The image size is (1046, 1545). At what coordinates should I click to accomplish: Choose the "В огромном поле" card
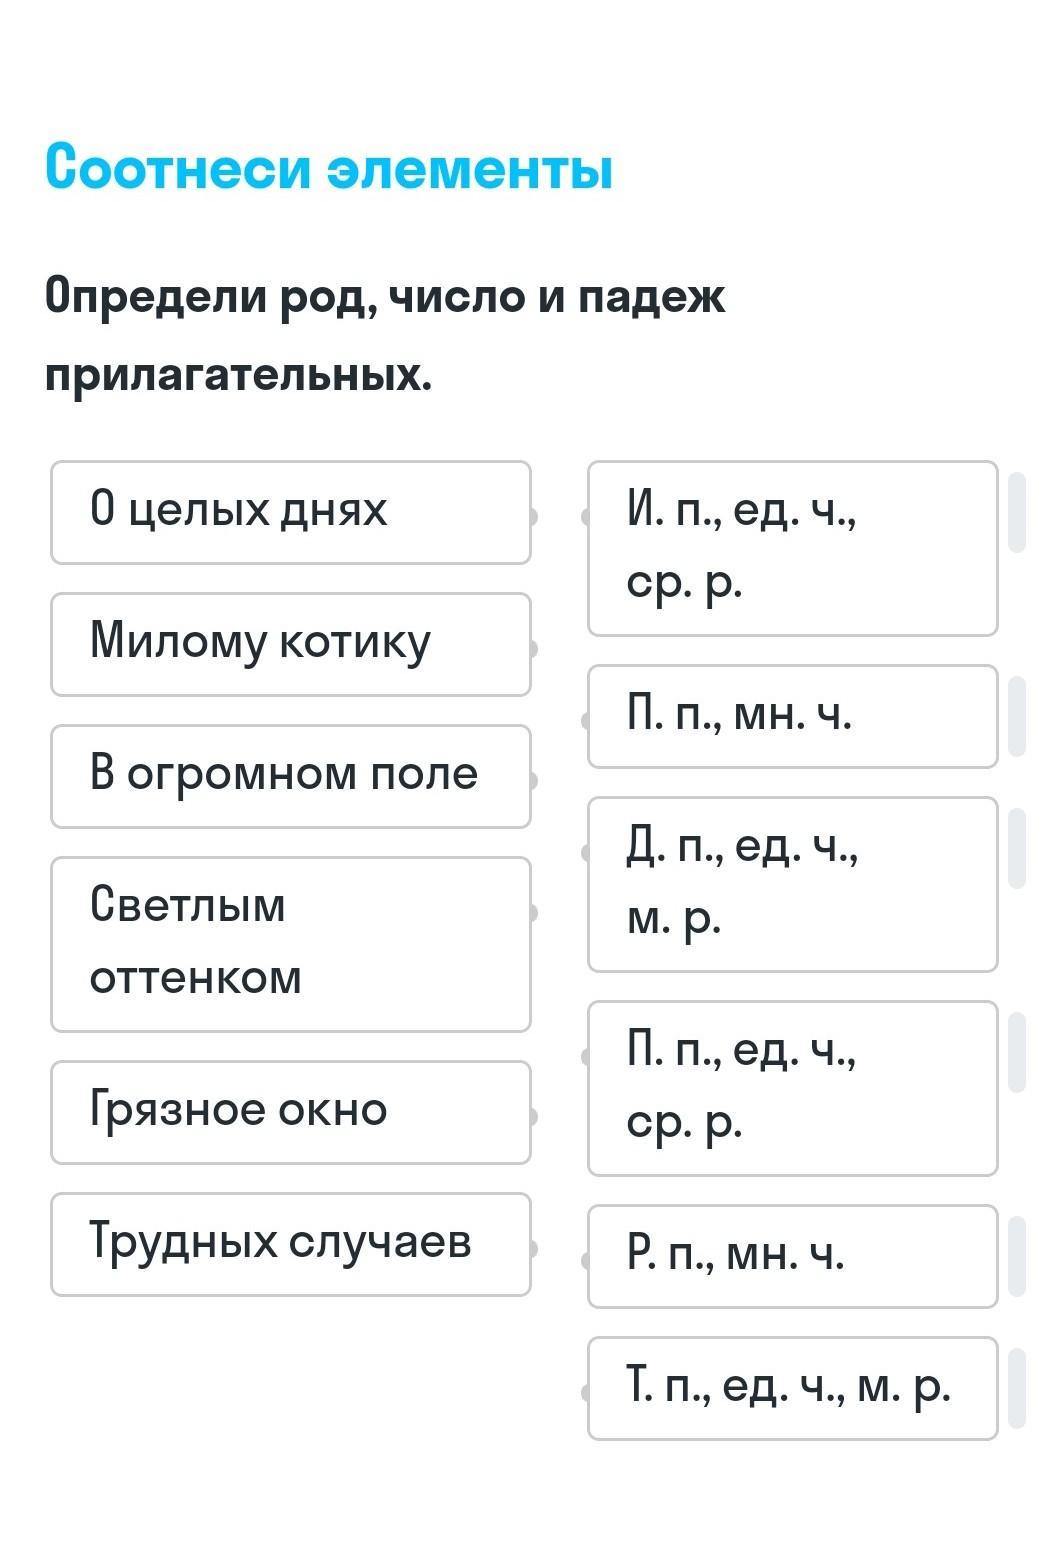click(x=290, y=776)
